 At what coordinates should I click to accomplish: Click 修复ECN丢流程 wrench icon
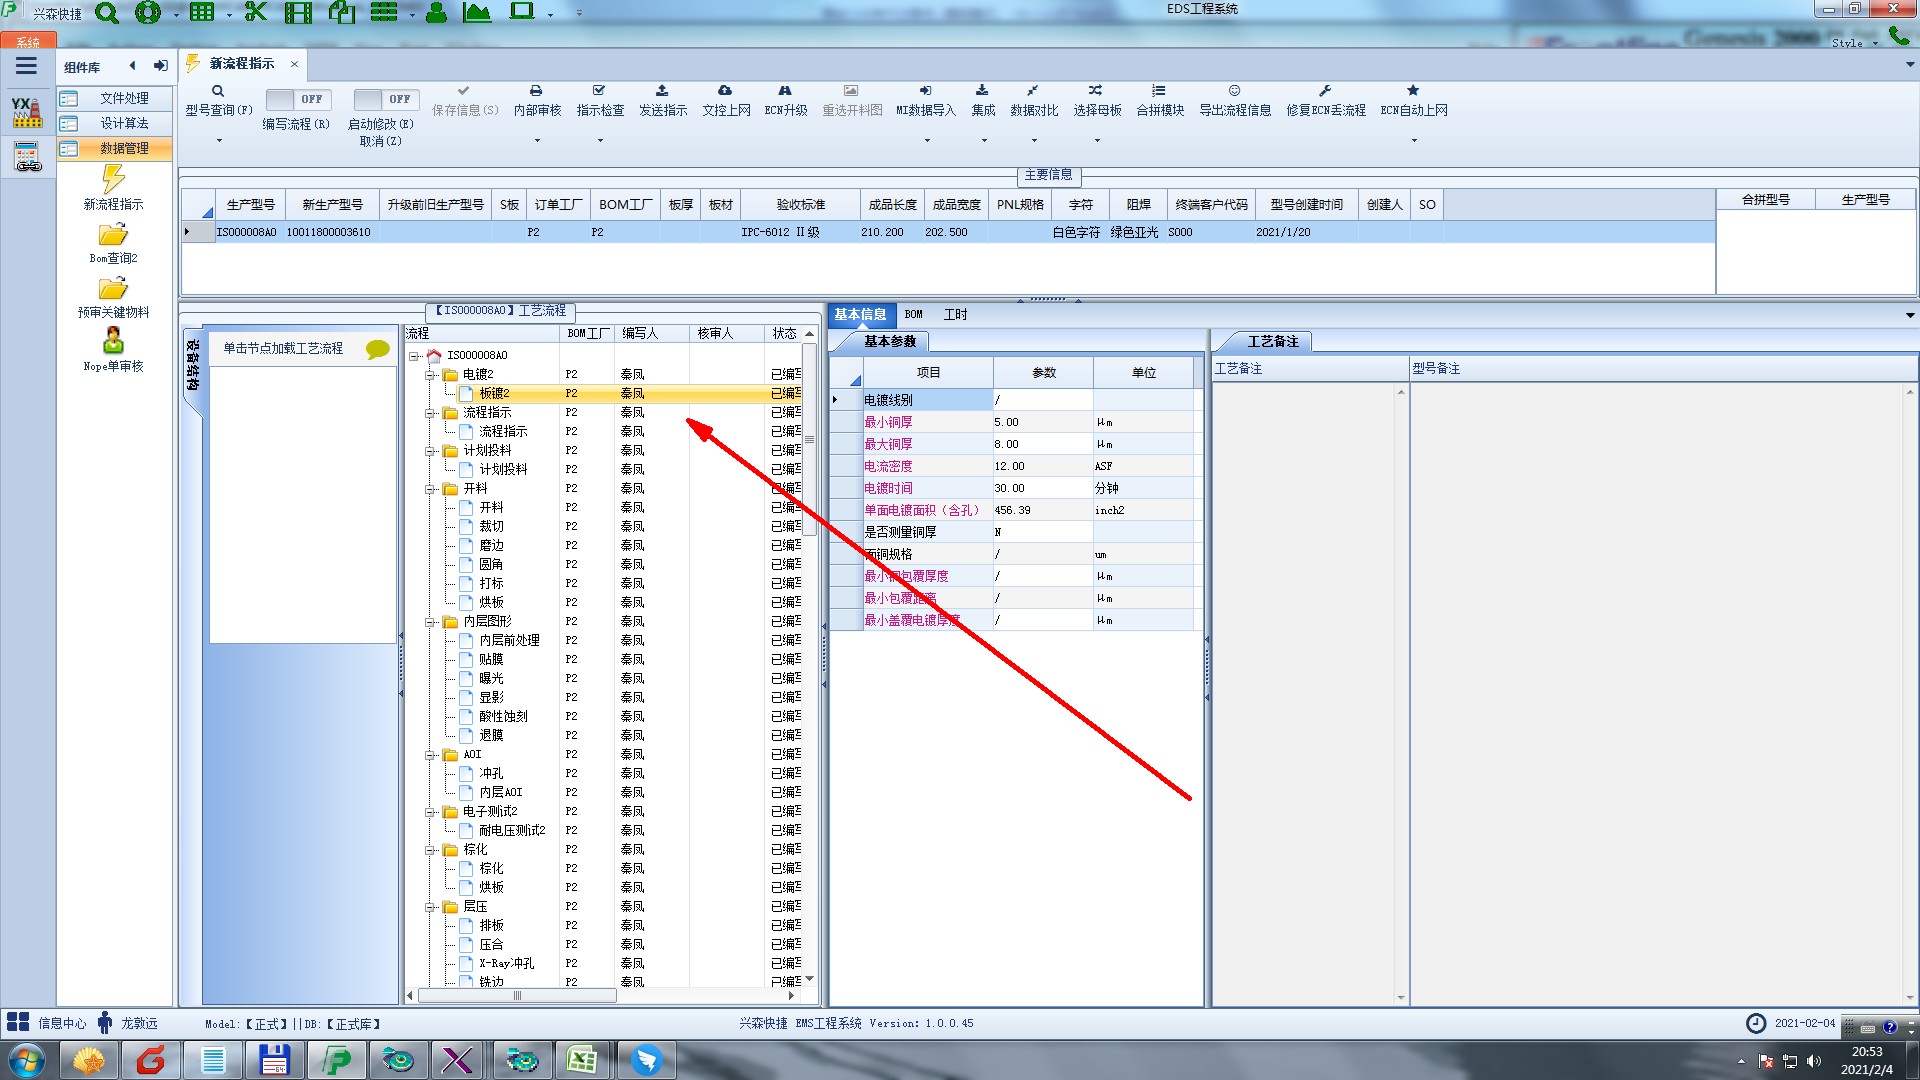point(1325,91)
